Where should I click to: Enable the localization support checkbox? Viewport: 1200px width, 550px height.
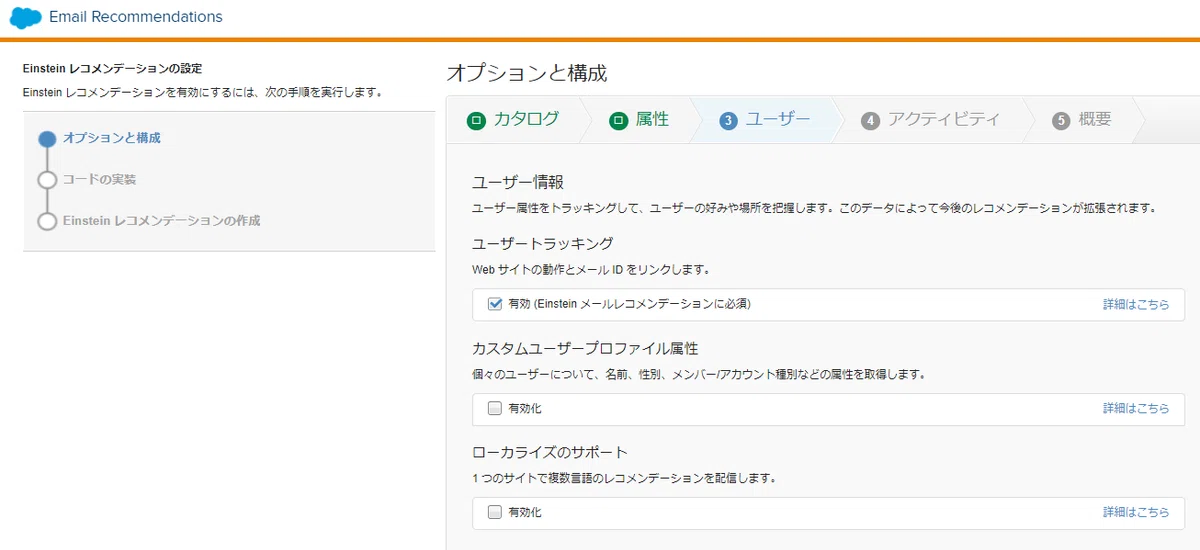(x=495, y=512)
